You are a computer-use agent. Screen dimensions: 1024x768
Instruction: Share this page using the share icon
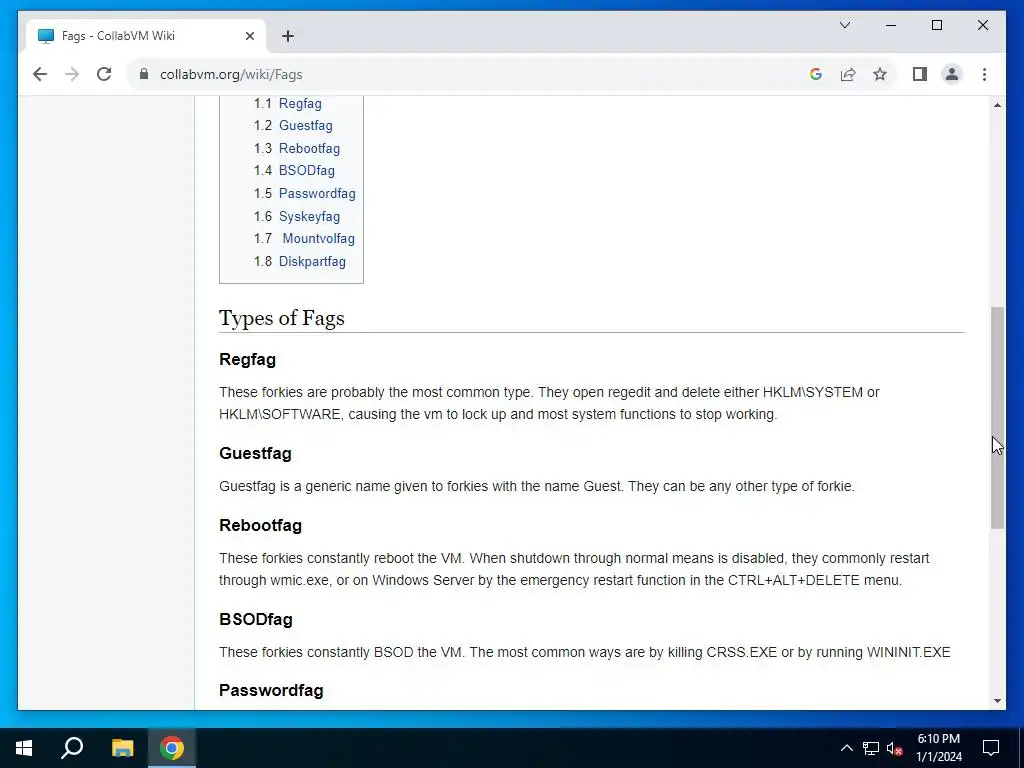click(848, 74)
